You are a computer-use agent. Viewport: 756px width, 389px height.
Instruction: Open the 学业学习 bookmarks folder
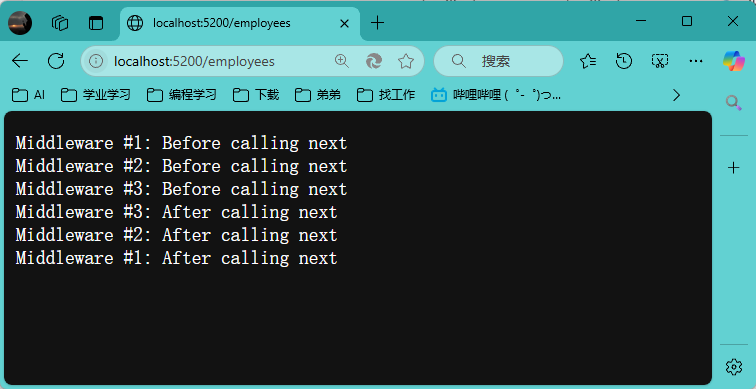coord(95,95)
